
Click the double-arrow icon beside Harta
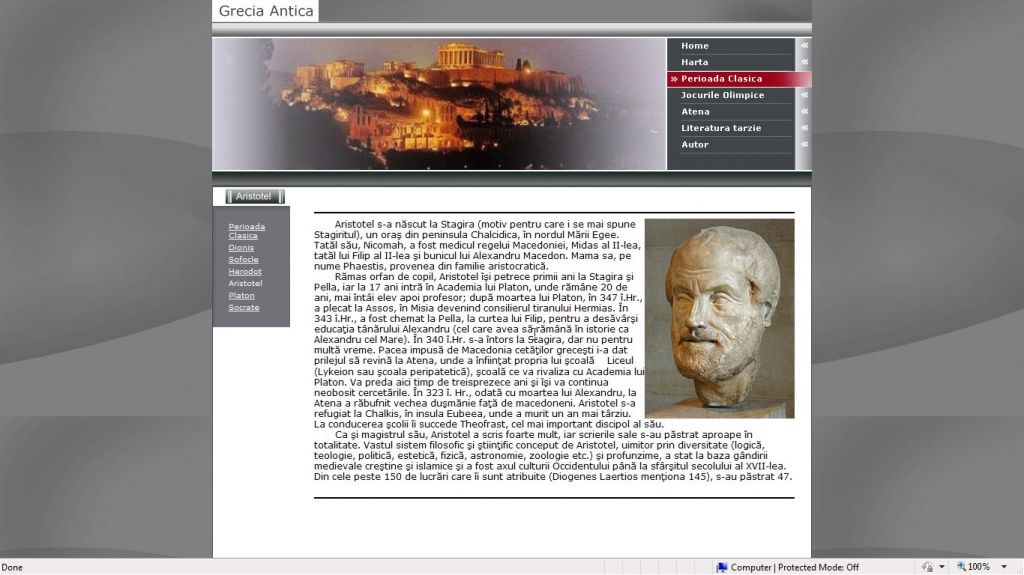(x=804, y=62)
